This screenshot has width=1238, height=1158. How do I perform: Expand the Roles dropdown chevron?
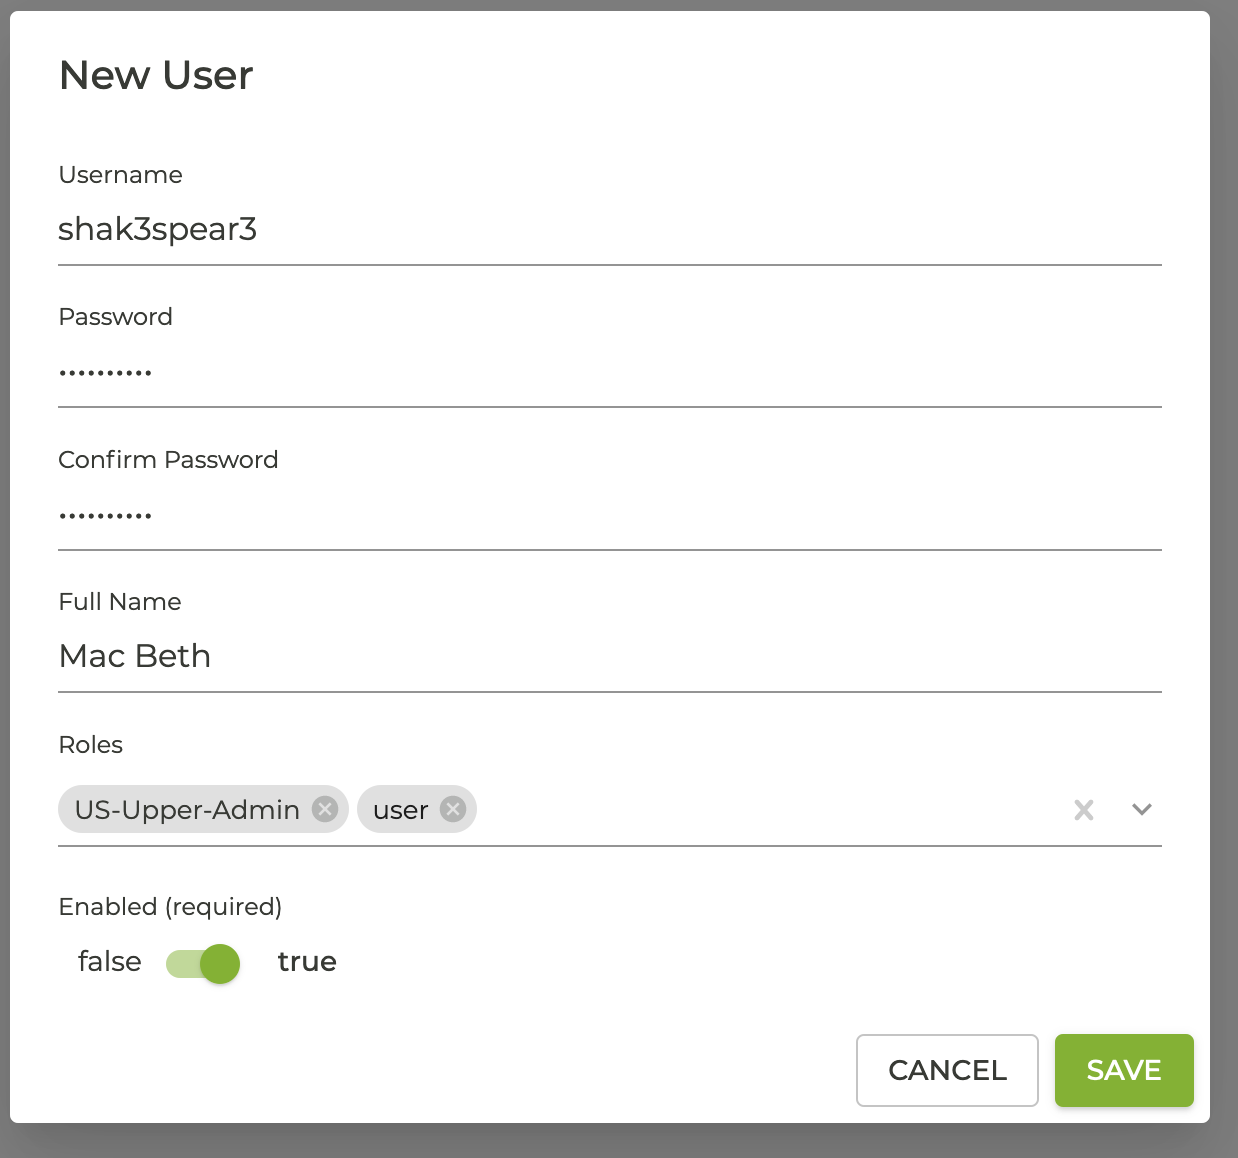(1141, 810)
